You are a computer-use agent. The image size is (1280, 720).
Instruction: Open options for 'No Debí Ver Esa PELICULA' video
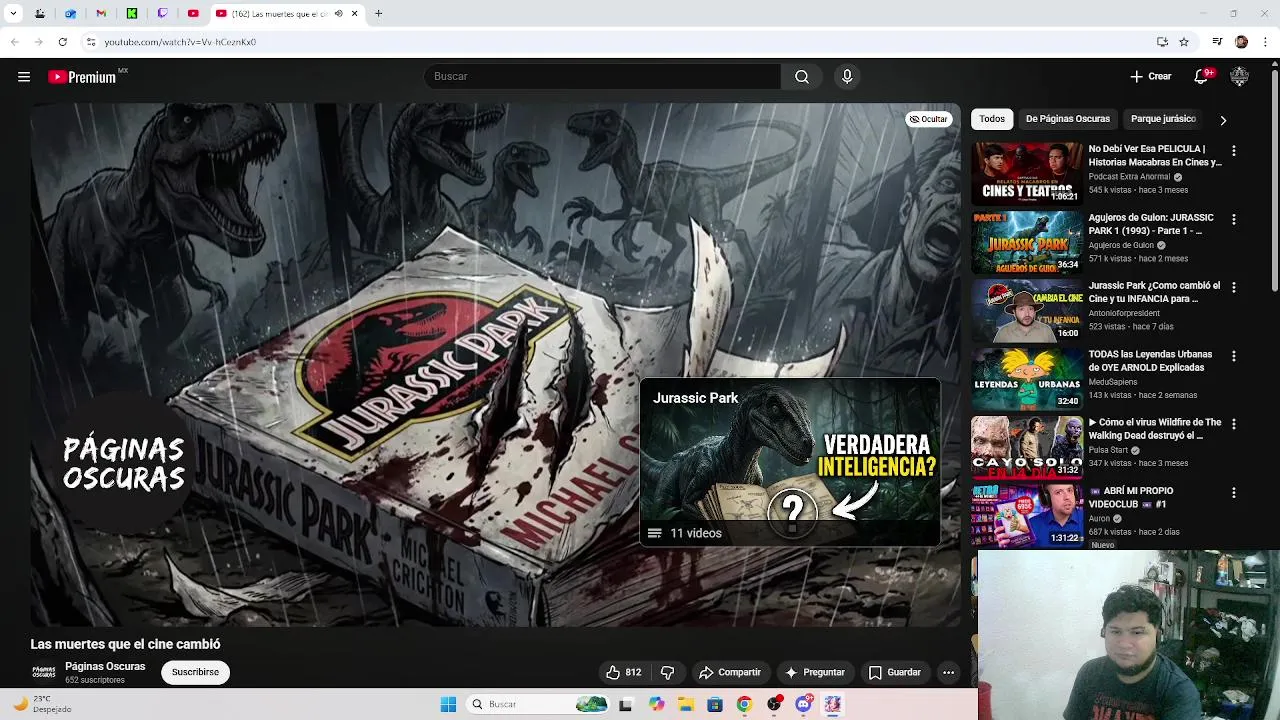pyautogui.click(x=1233, y=150)
